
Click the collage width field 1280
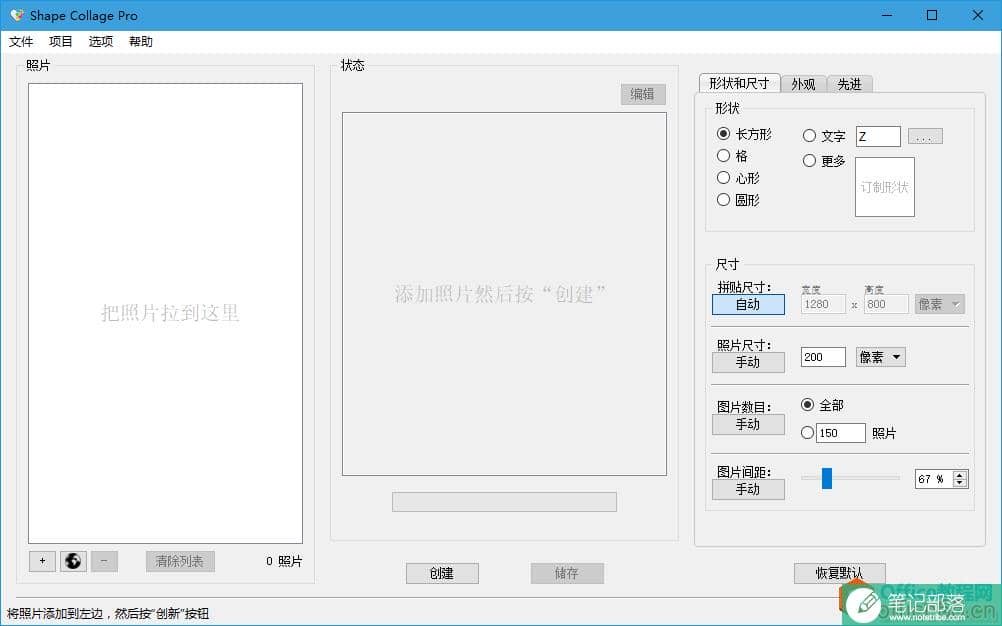pos(823,304)
